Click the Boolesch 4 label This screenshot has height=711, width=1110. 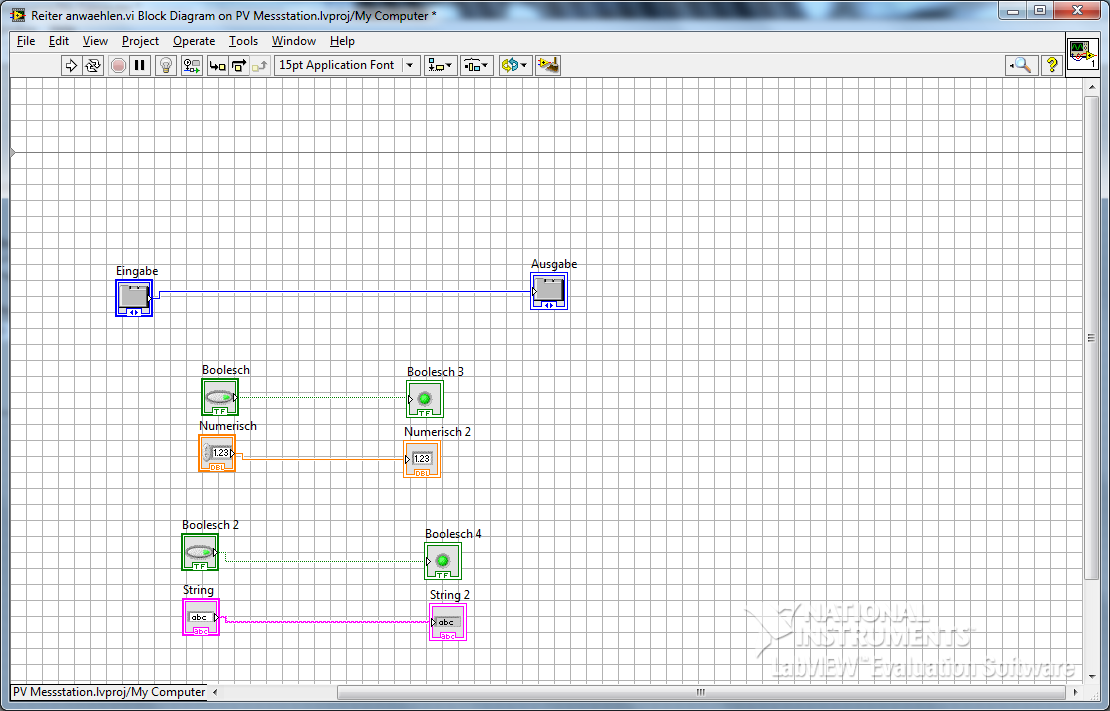[453, 534]
